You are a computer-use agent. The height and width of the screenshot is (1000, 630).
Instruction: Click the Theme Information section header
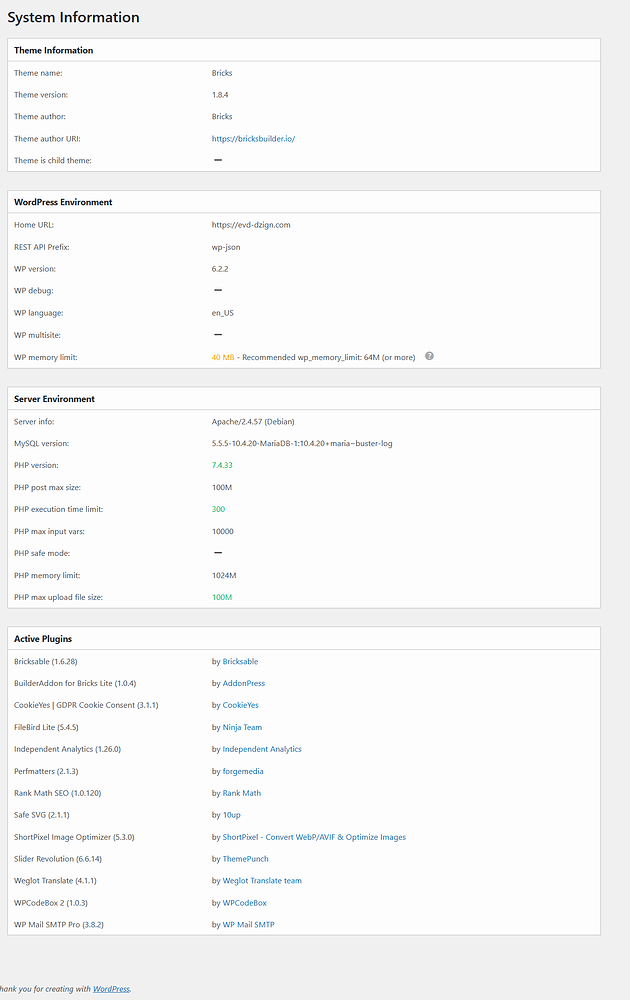click(54, 50)
